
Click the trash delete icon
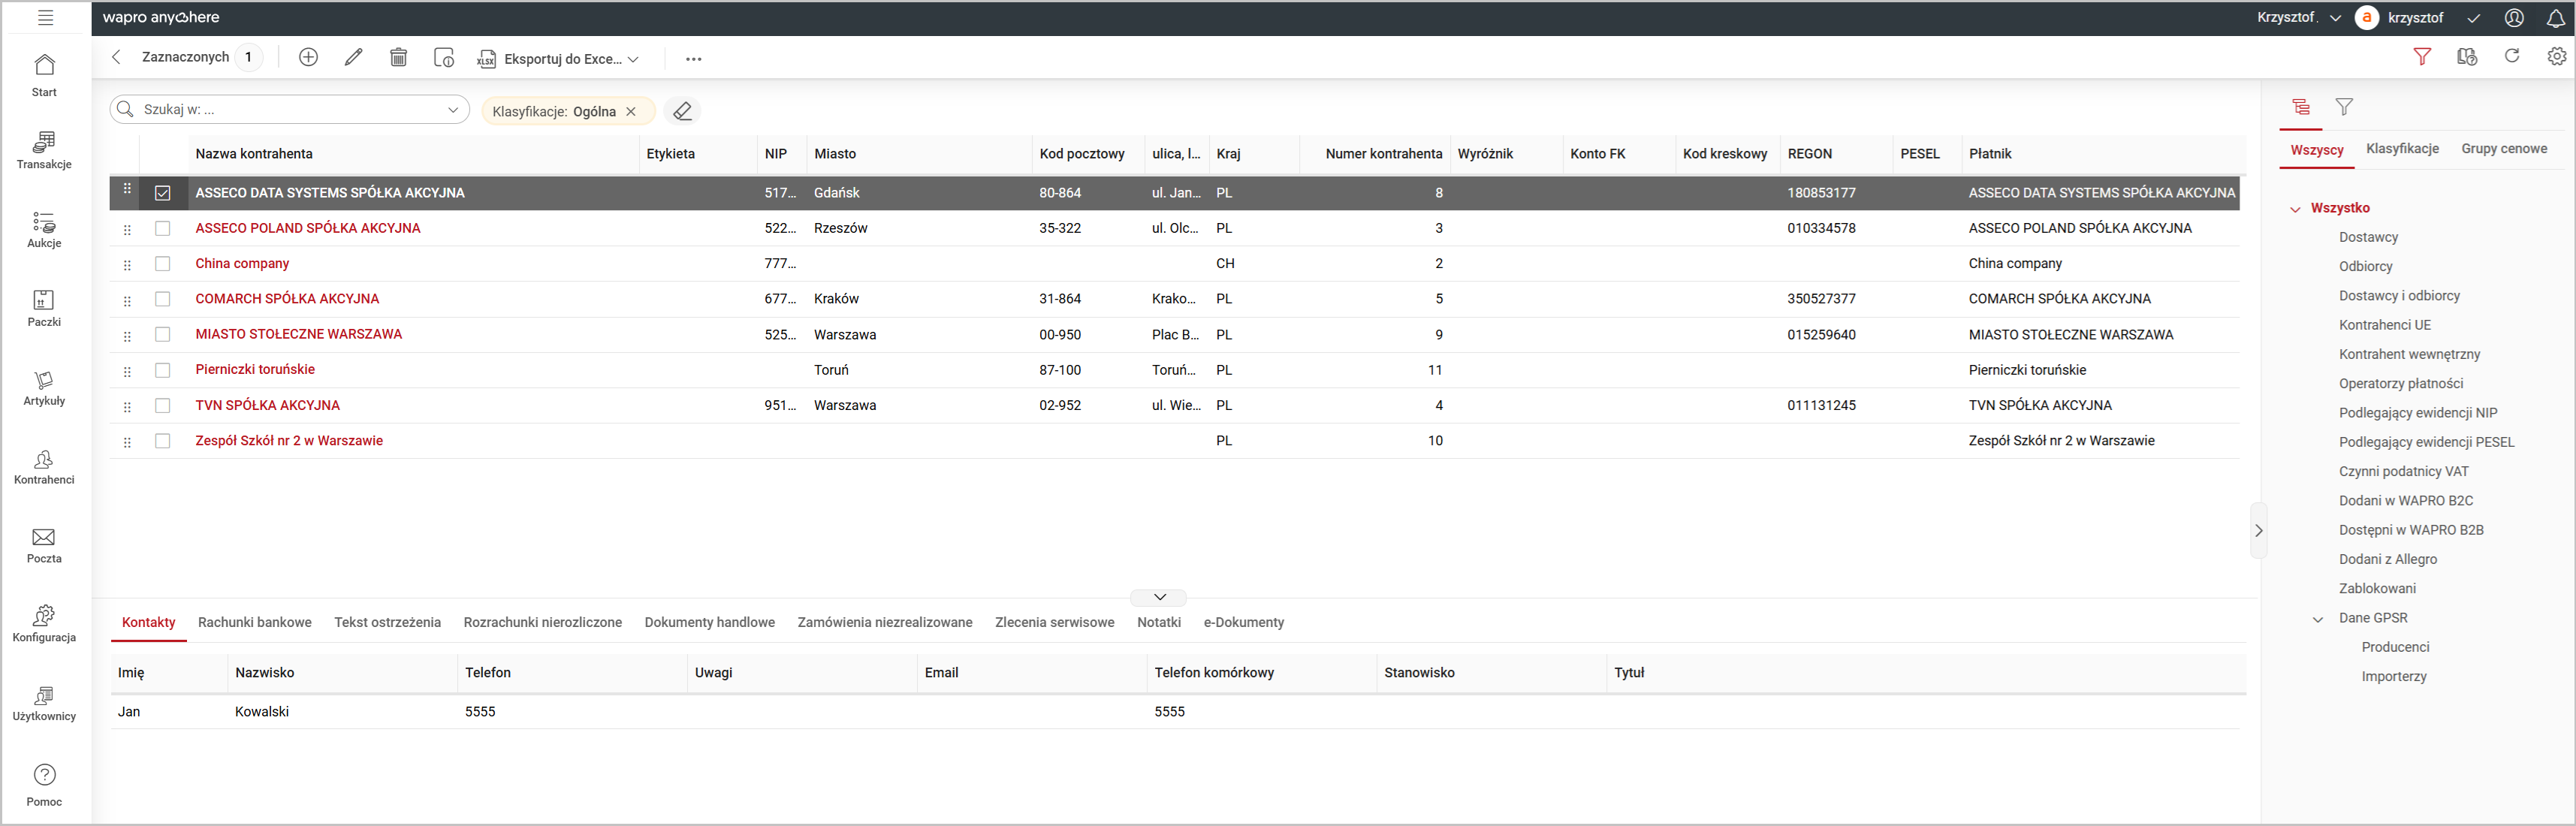(x=398, y=58)
